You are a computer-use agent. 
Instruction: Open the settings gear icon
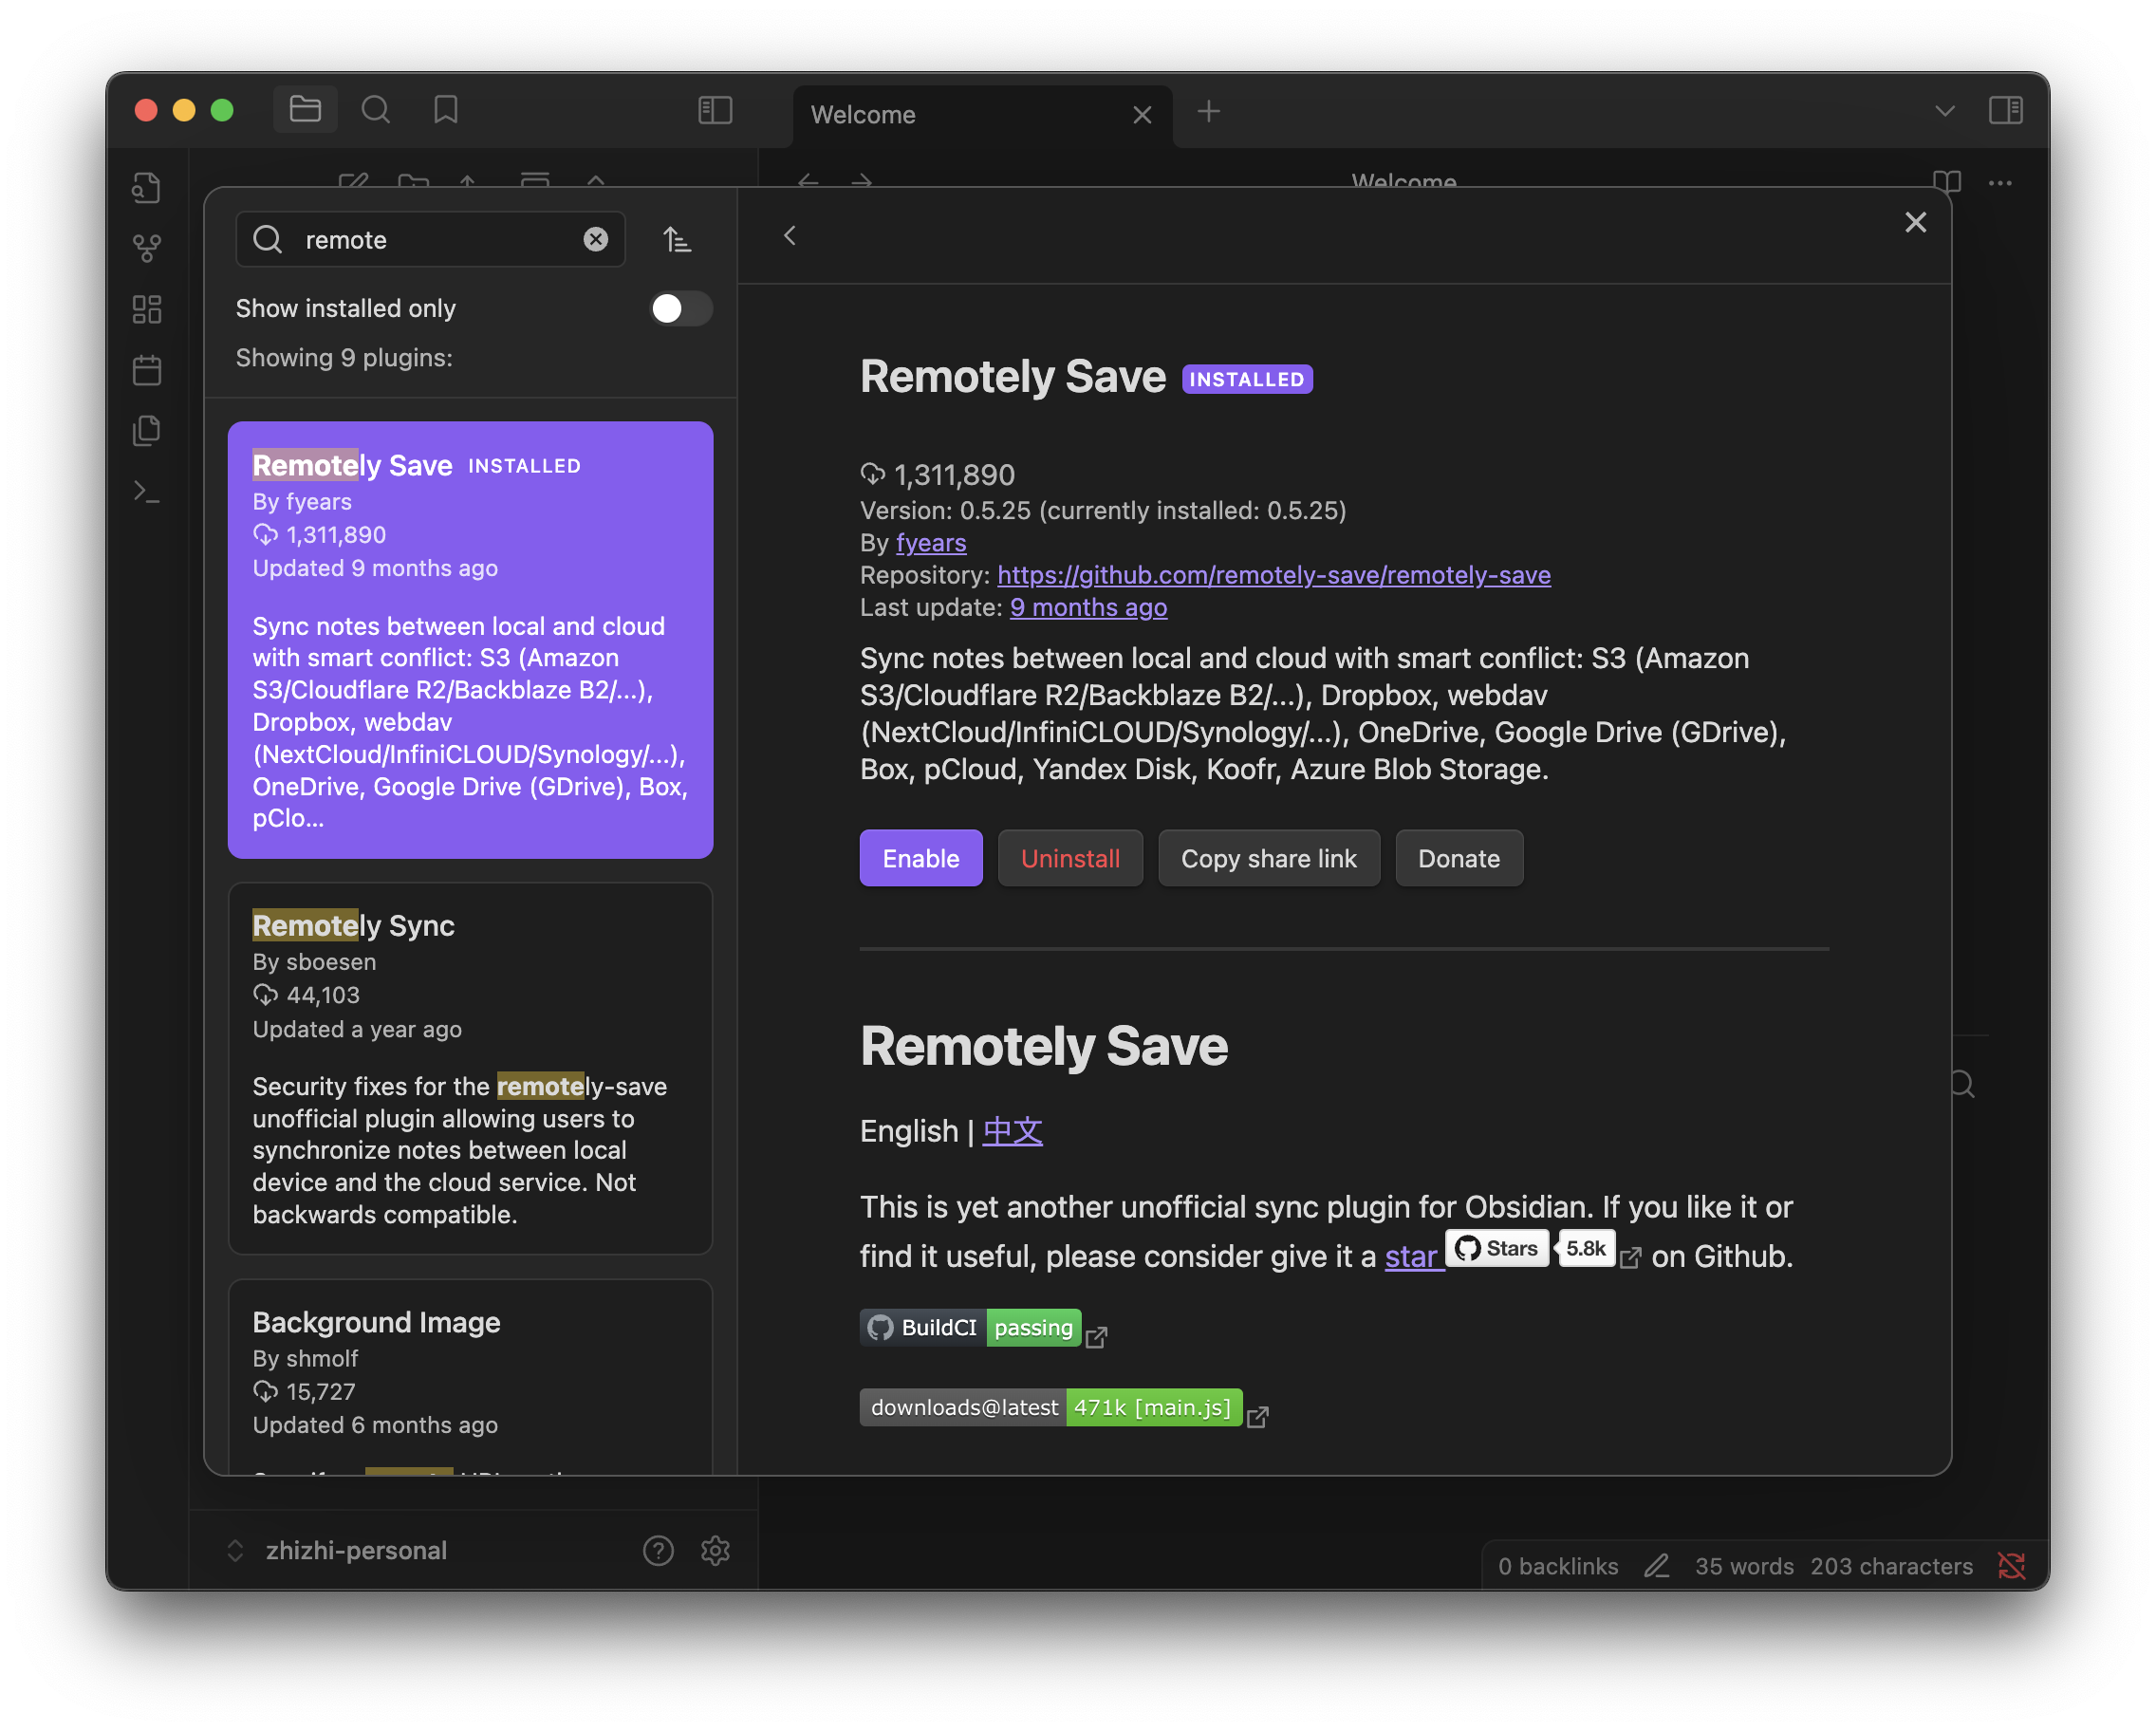(715, 1550)
